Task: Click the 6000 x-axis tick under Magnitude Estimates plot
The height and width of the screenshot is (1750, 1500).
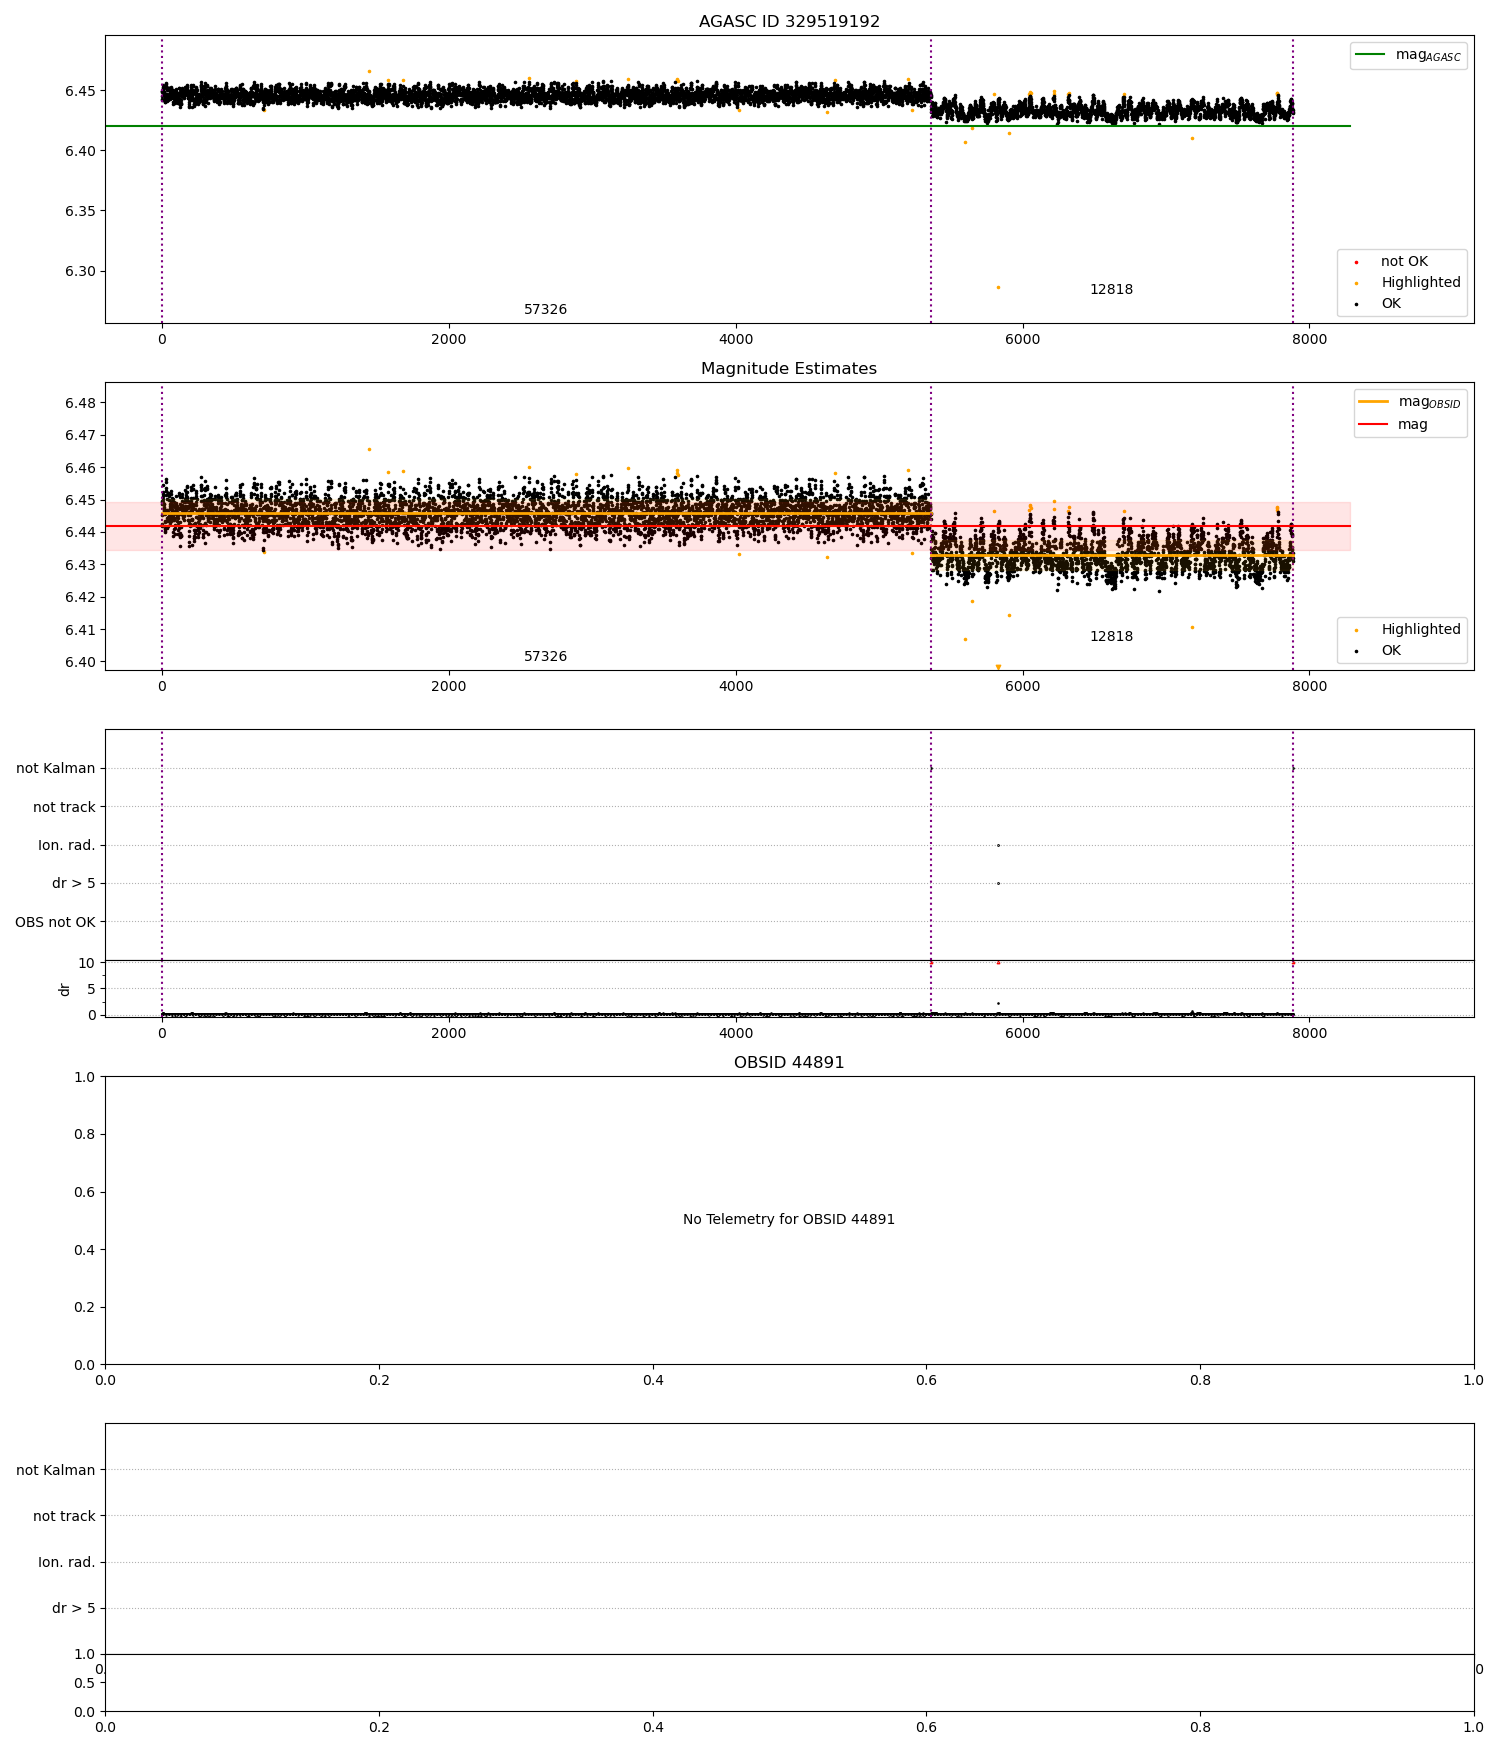Action: click(1022, 686)
